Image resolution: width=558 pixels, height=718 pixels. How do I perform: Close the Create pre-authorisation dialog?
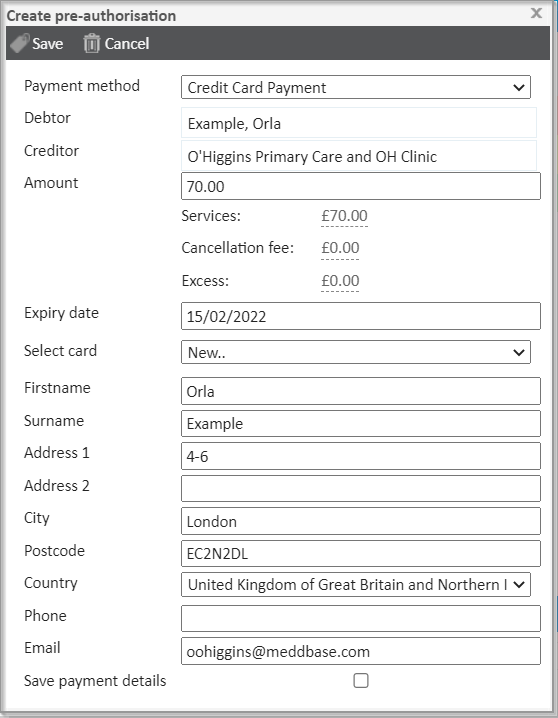tap(536, 13)
